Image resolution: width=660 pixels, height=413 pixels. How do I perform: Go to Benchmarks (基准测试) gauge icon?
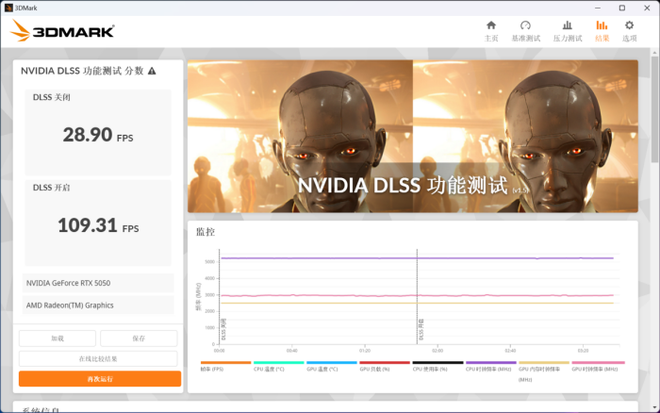click(526, 30)
